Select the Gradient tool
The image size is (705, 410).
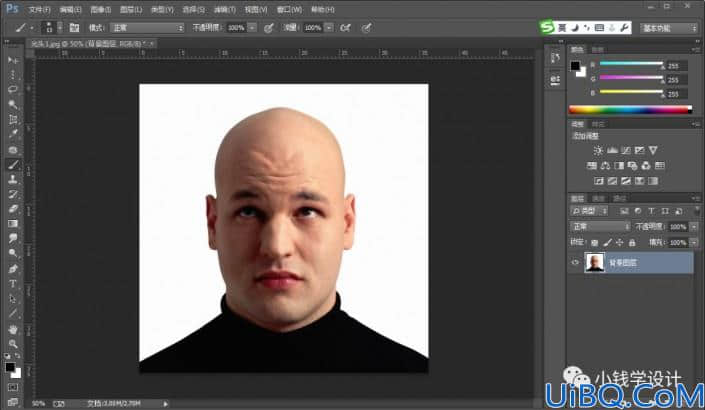point(13,223)
